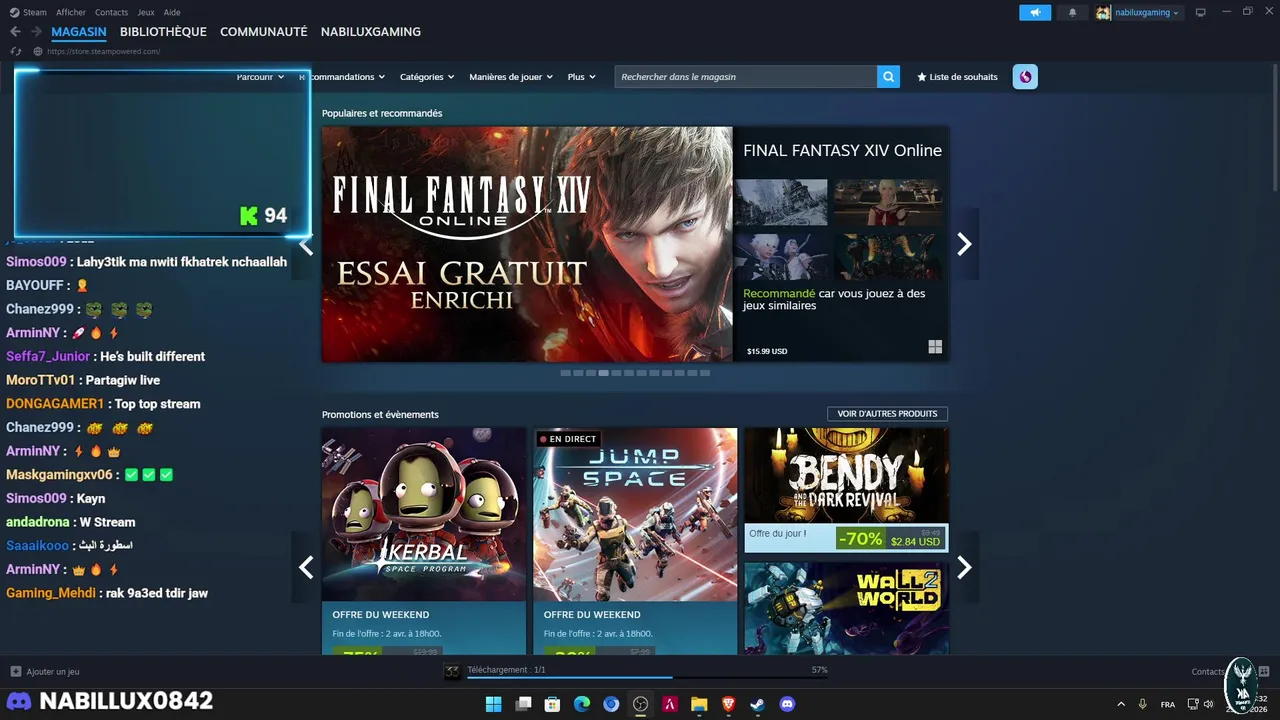
Task: Click the downloading game icon in bottom bar
Action: (453, 671)
